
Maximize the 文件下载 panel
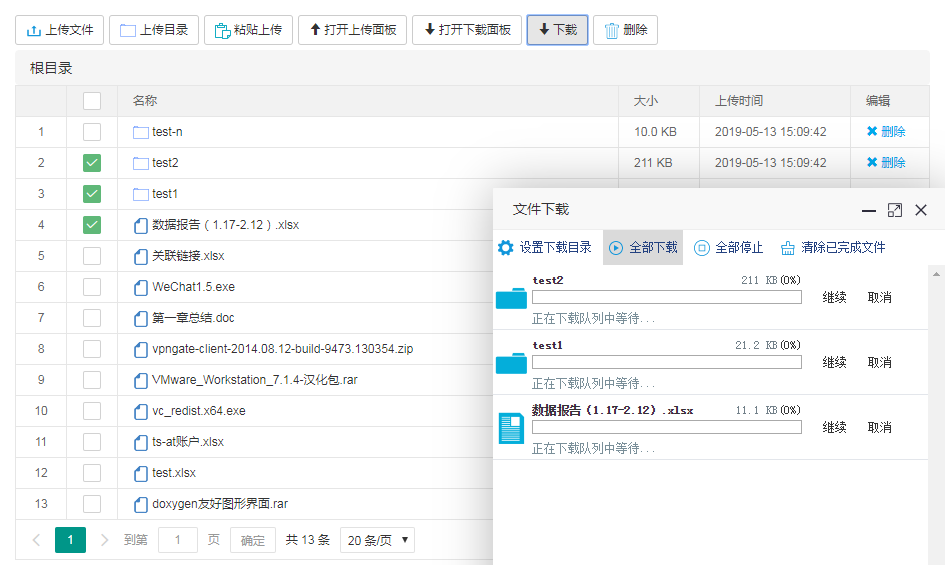click(895, 210)
